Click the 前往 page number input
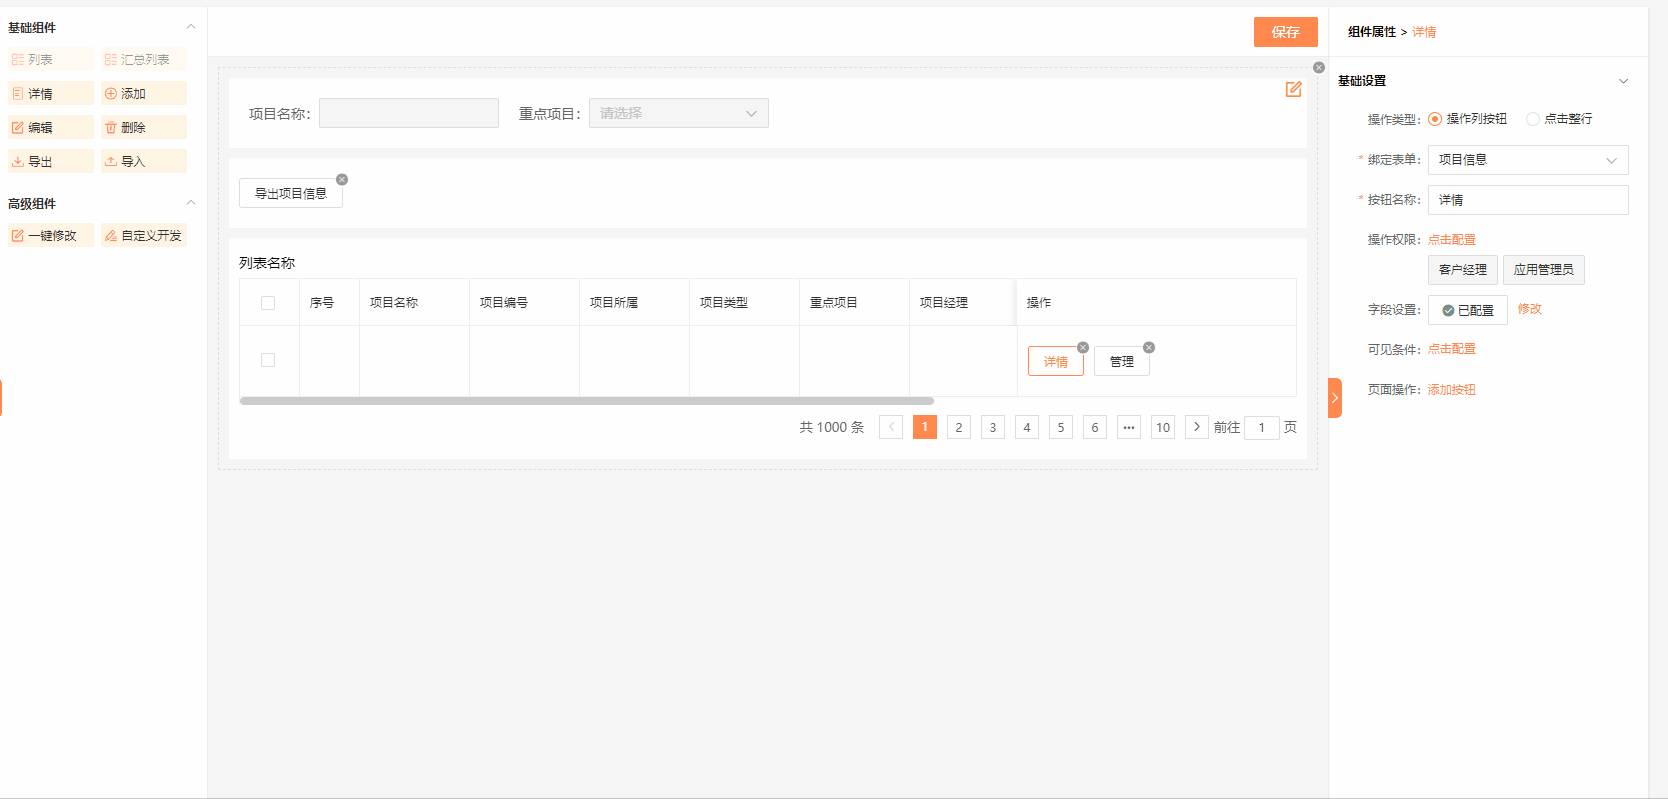This screenshot has width=1668, height=799. click(1262, 427)
